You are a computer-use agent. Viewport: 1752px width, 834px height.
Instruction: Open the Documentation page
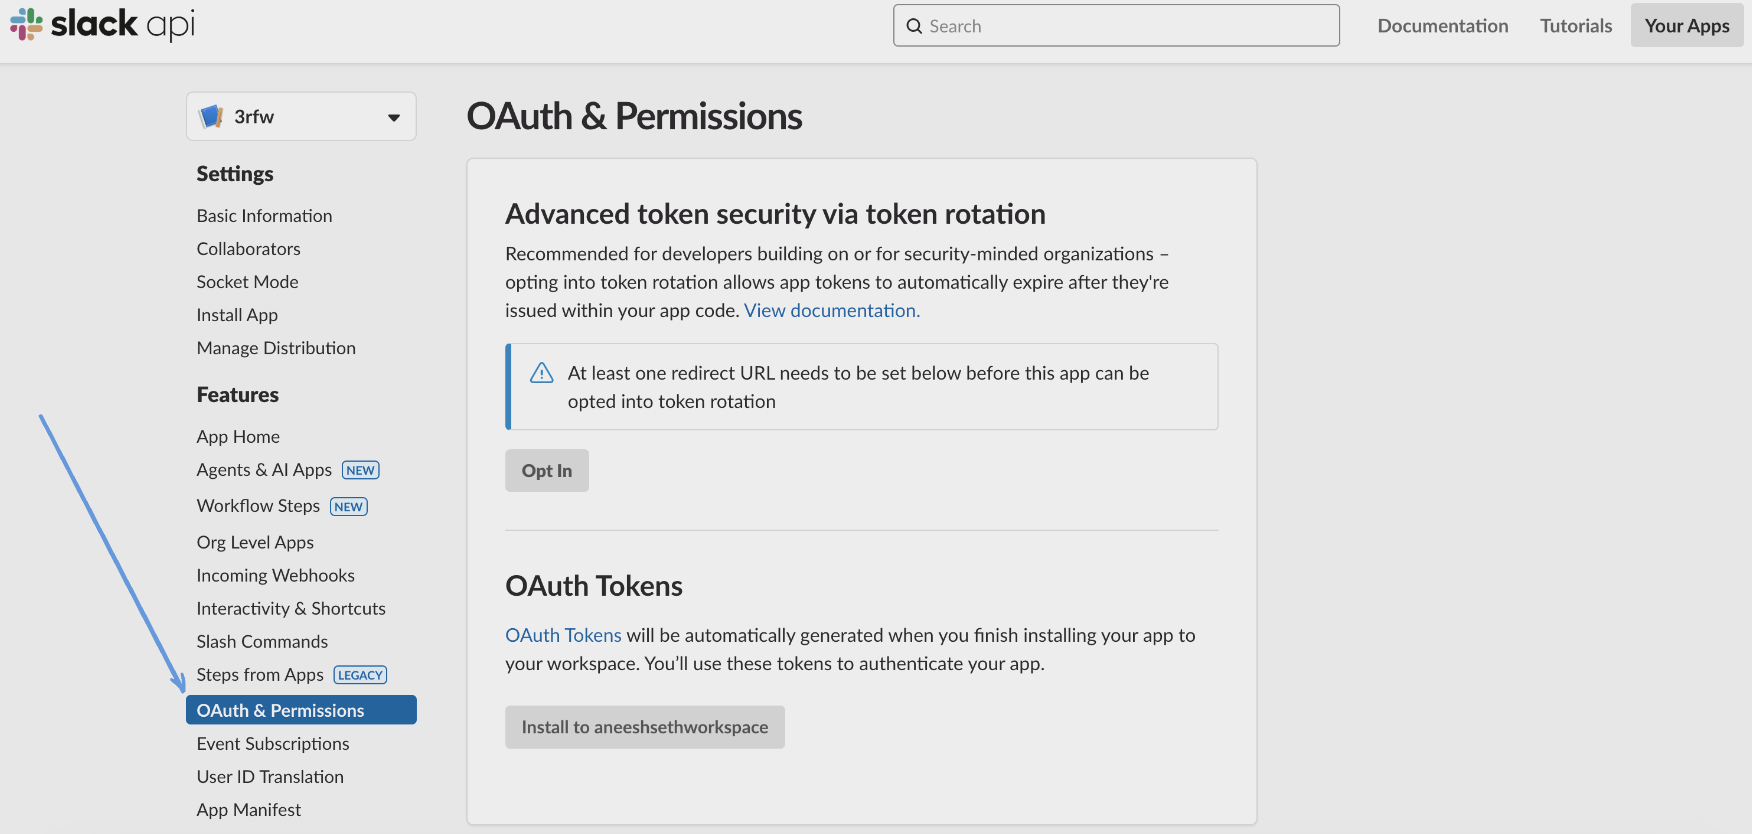point(1442,26)
